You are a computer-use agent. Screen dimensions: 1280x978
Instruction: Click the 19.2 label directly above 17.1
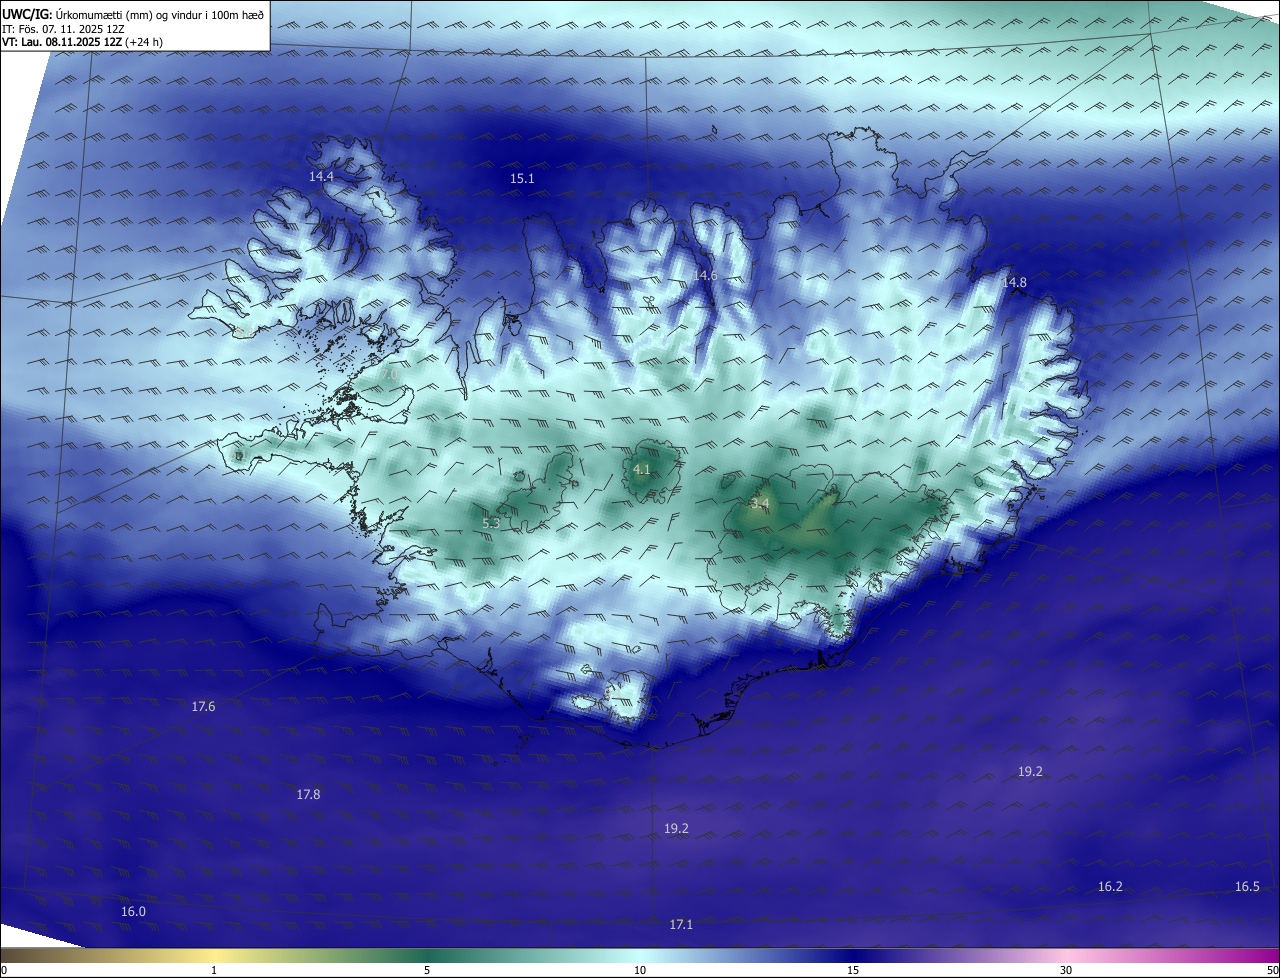tap(676, 829)
